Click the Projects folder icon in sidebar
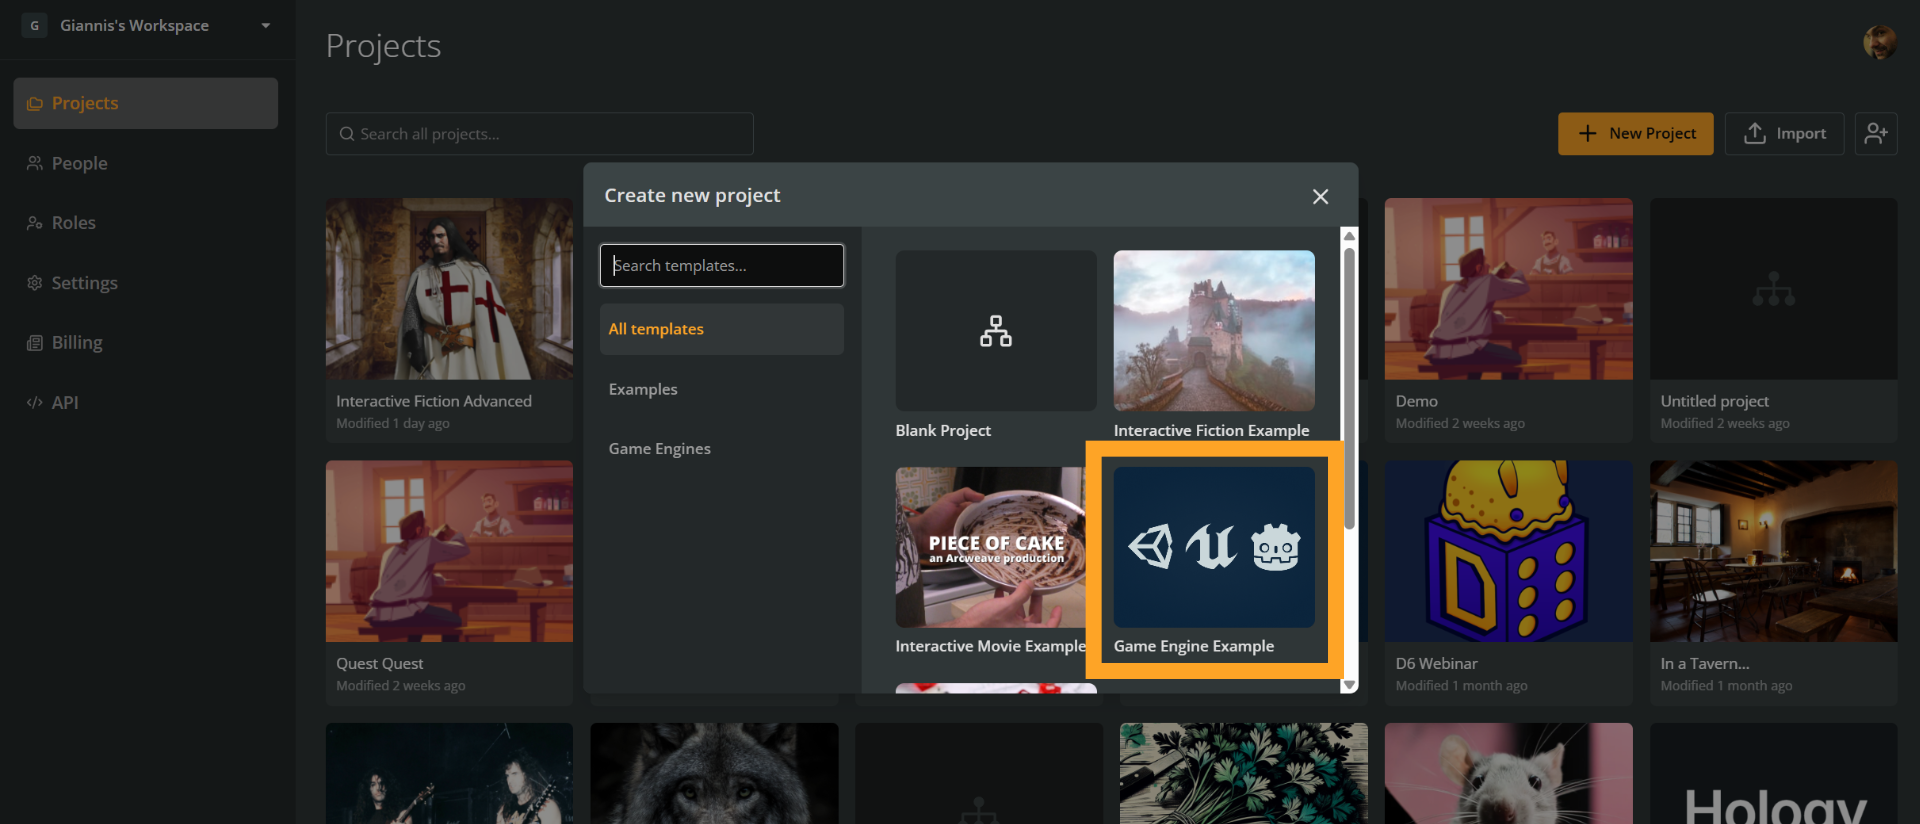The width and height of the screenshot is (1920, 824). (35, 103)
